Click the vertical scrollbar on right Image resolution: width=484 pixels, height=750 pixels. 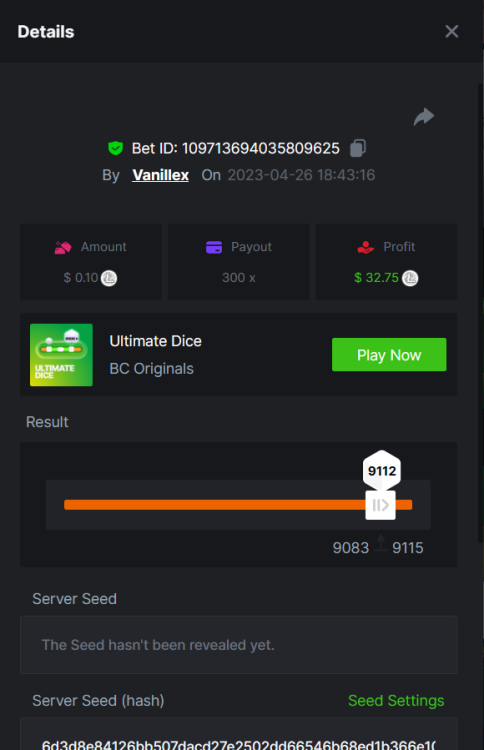click(x=480, y=313)
